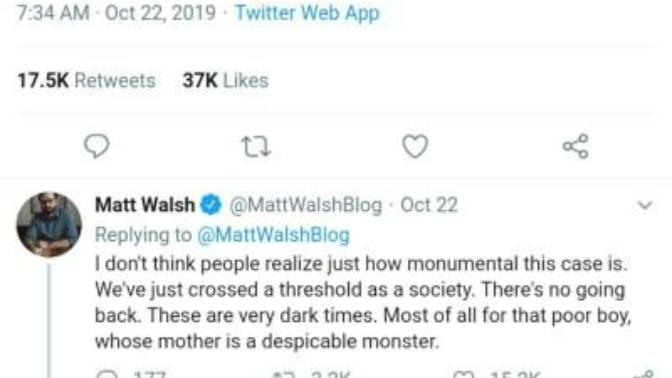The image size is (672, 378).
Task: Click the Oct 22 reply timestamp
Action: coord(429,205)
